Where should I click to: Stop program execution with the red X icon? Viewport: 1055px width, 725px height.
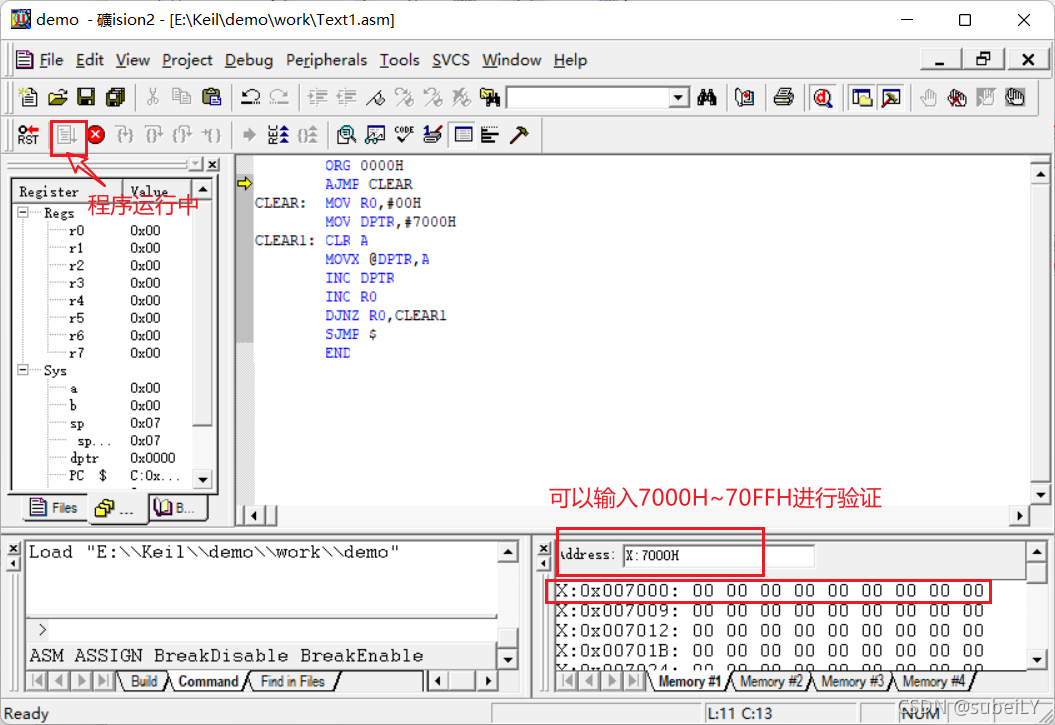(x=96, y=135)
